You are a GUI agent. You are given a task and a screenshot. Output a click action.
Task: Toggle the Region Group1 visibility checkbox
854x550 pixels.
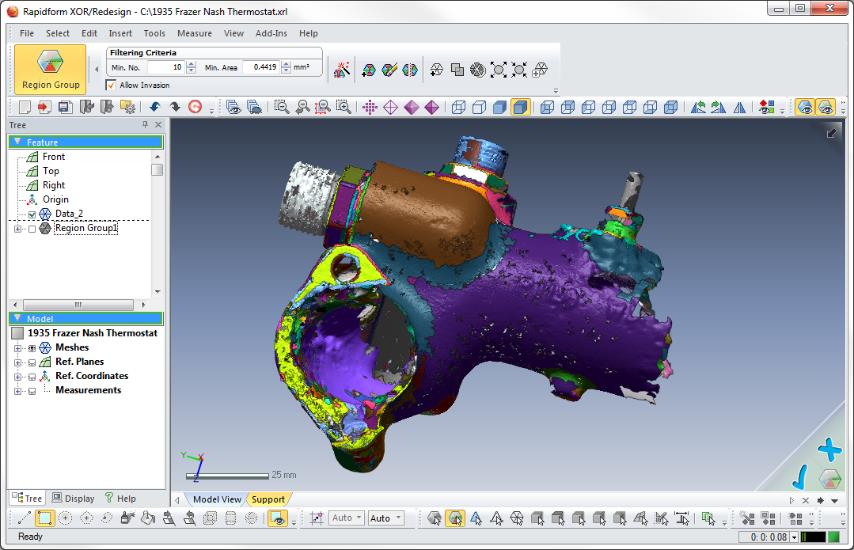[32, 229]
